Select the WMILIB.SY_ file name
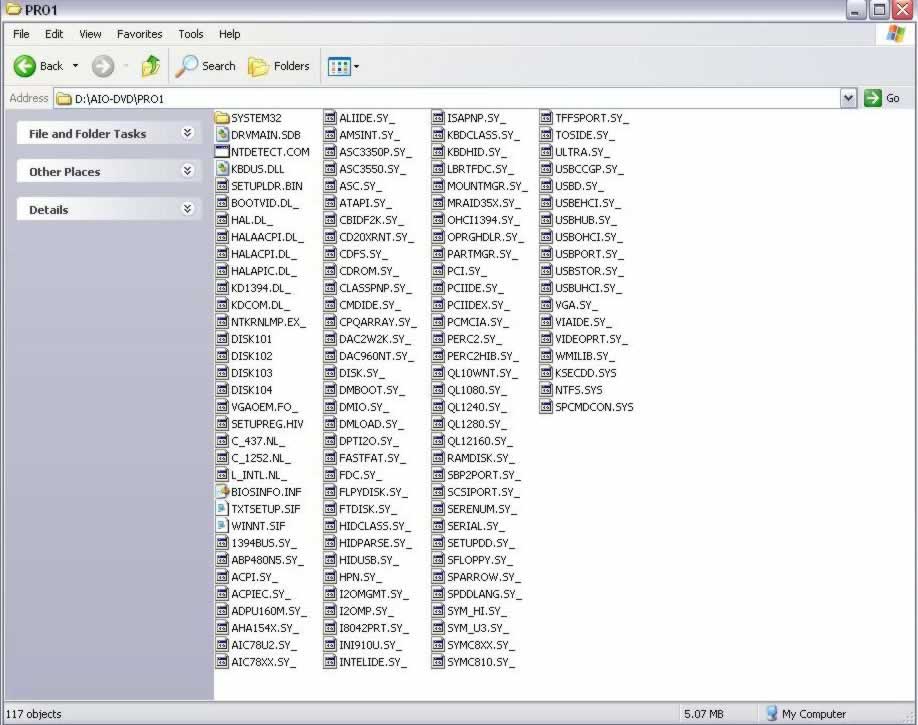The width and height of the screenshot is (918, 725). (x=584, y=356)
